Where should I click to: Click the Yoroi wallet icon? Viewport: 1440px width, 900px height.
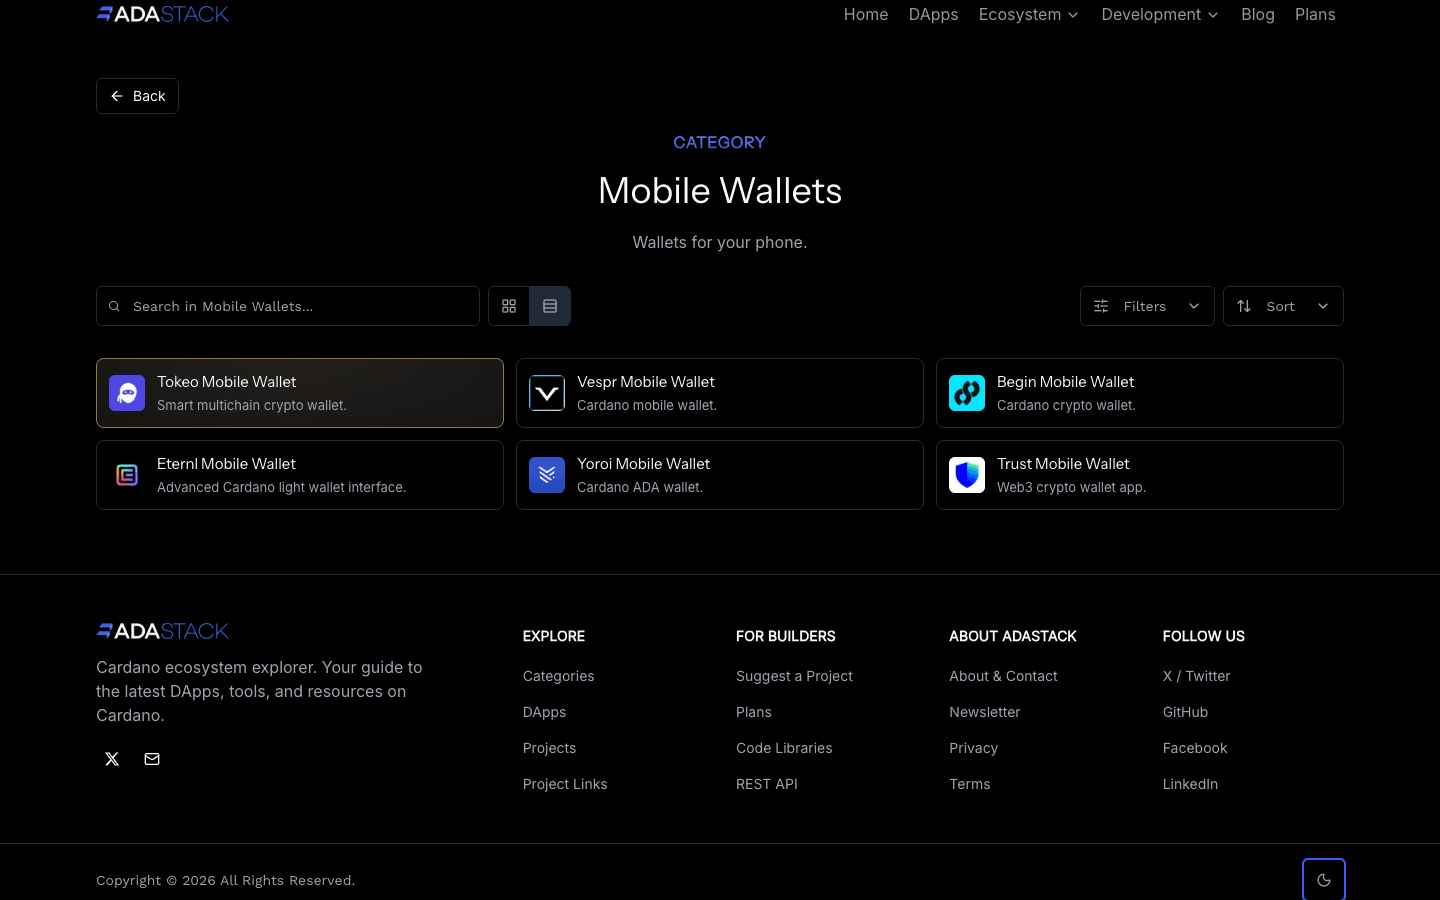point(547,475)
